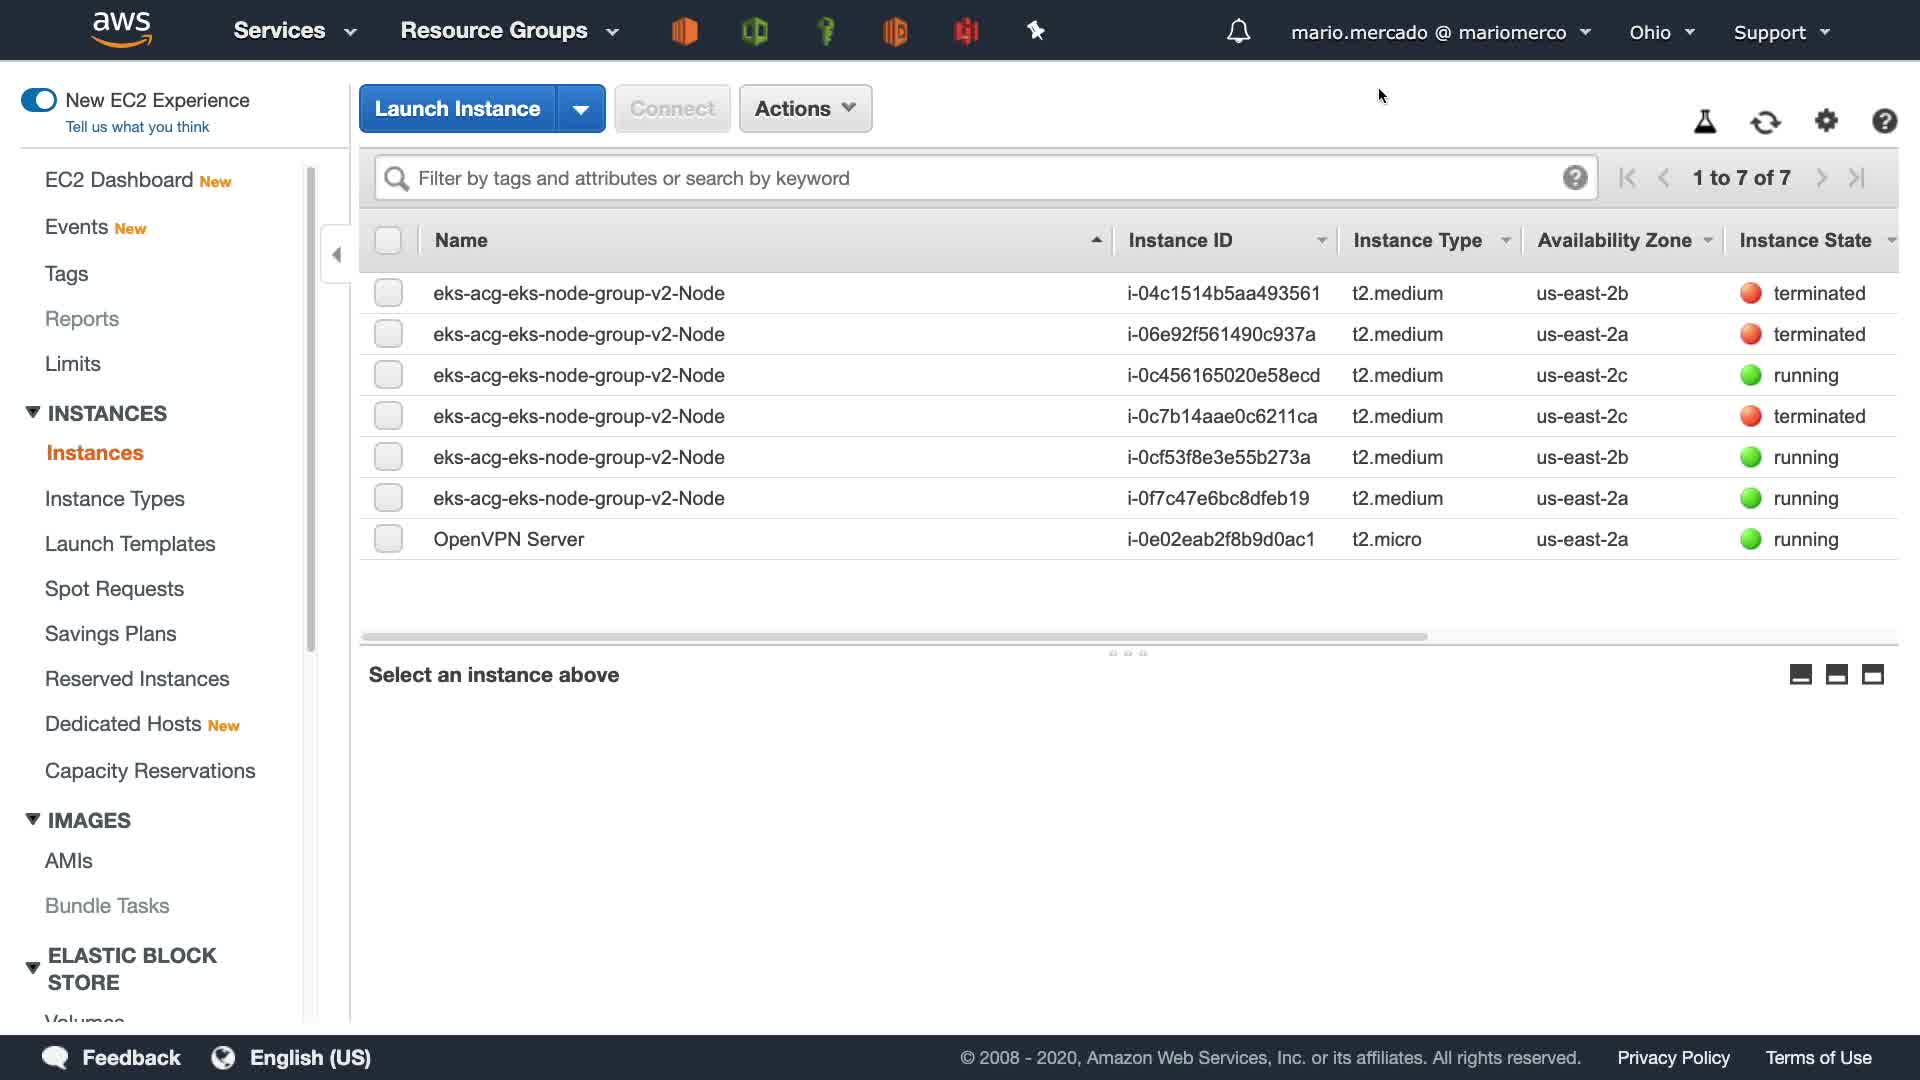Open the settings gear for table preferences
The height and width of the screenshot is (1080, 1920).
pyautogui.click(x=1826, y=121)
